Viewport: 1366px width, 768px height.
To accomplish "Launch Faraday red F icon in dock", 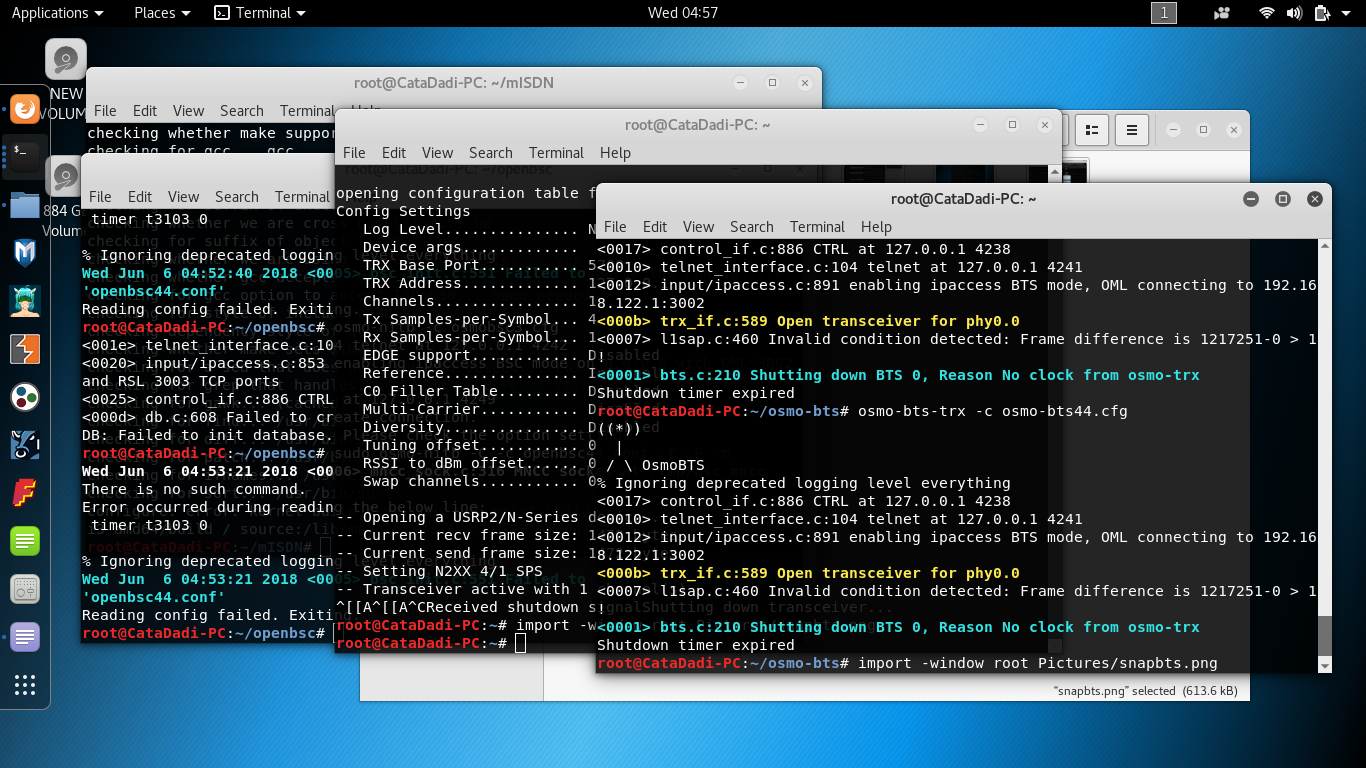I will (x=25, y=493).
